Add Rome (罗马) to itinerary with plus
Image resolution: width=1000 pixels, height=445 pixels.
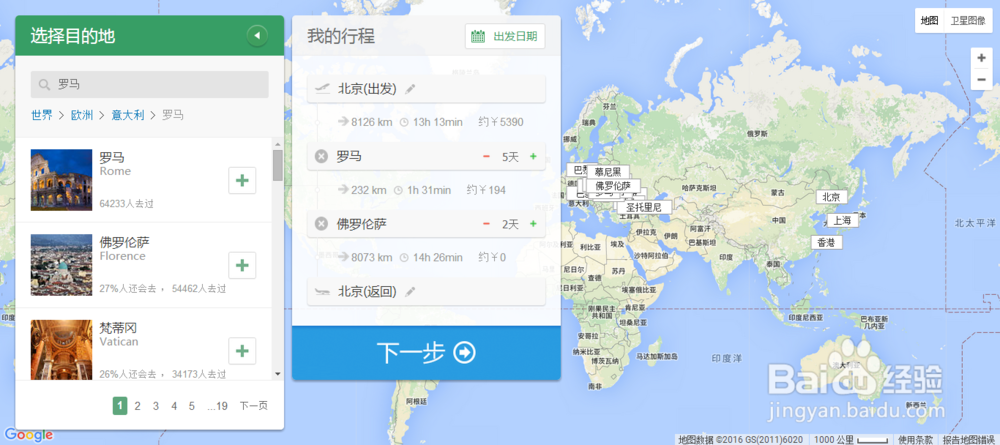(x=242, y=180)
